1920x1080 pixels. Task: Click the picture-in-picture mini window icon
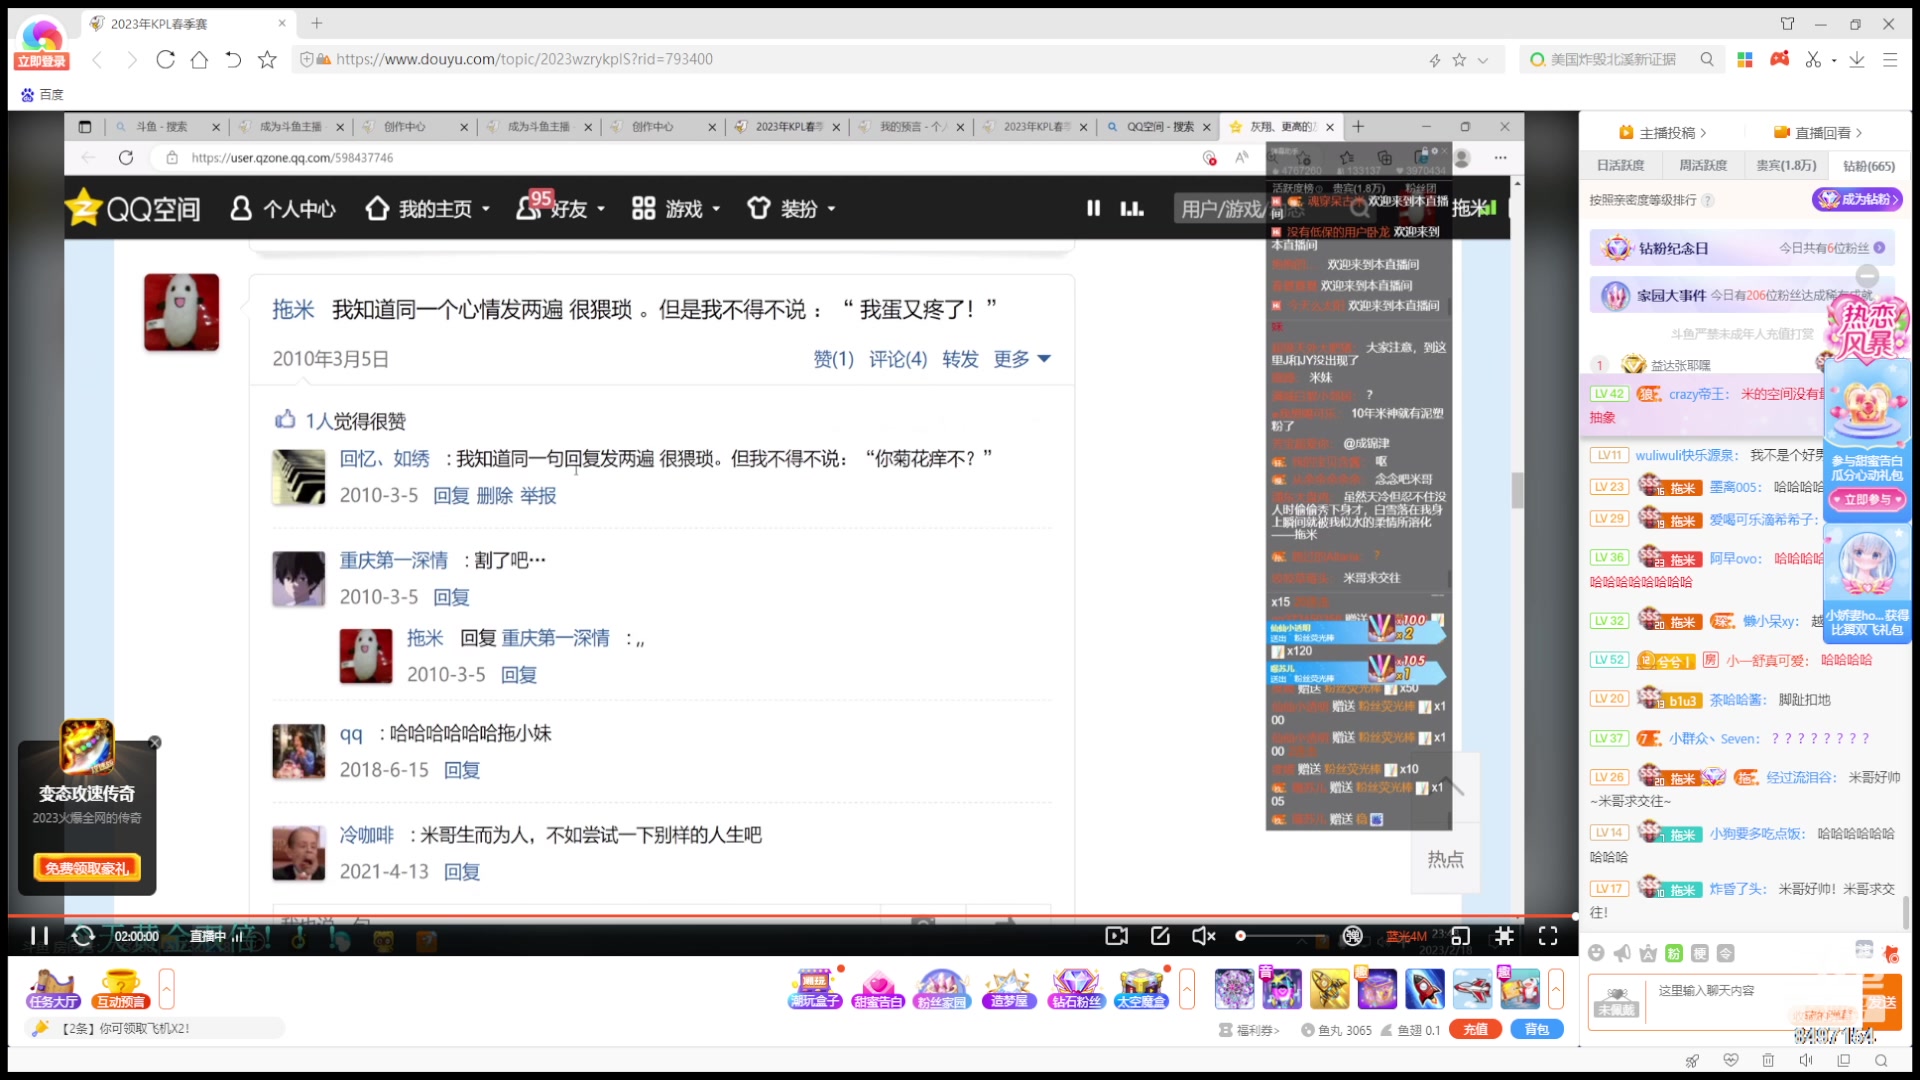point(1460,936)
